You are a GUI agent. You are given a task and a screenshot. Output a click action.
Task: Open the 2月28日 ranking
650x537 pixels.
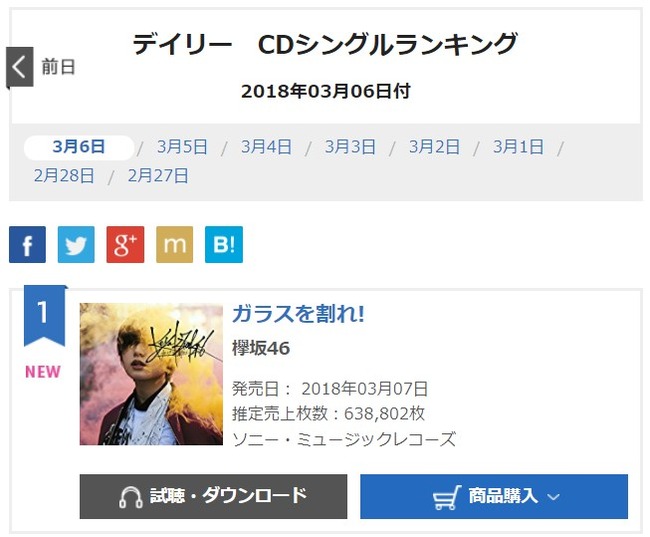64,176
